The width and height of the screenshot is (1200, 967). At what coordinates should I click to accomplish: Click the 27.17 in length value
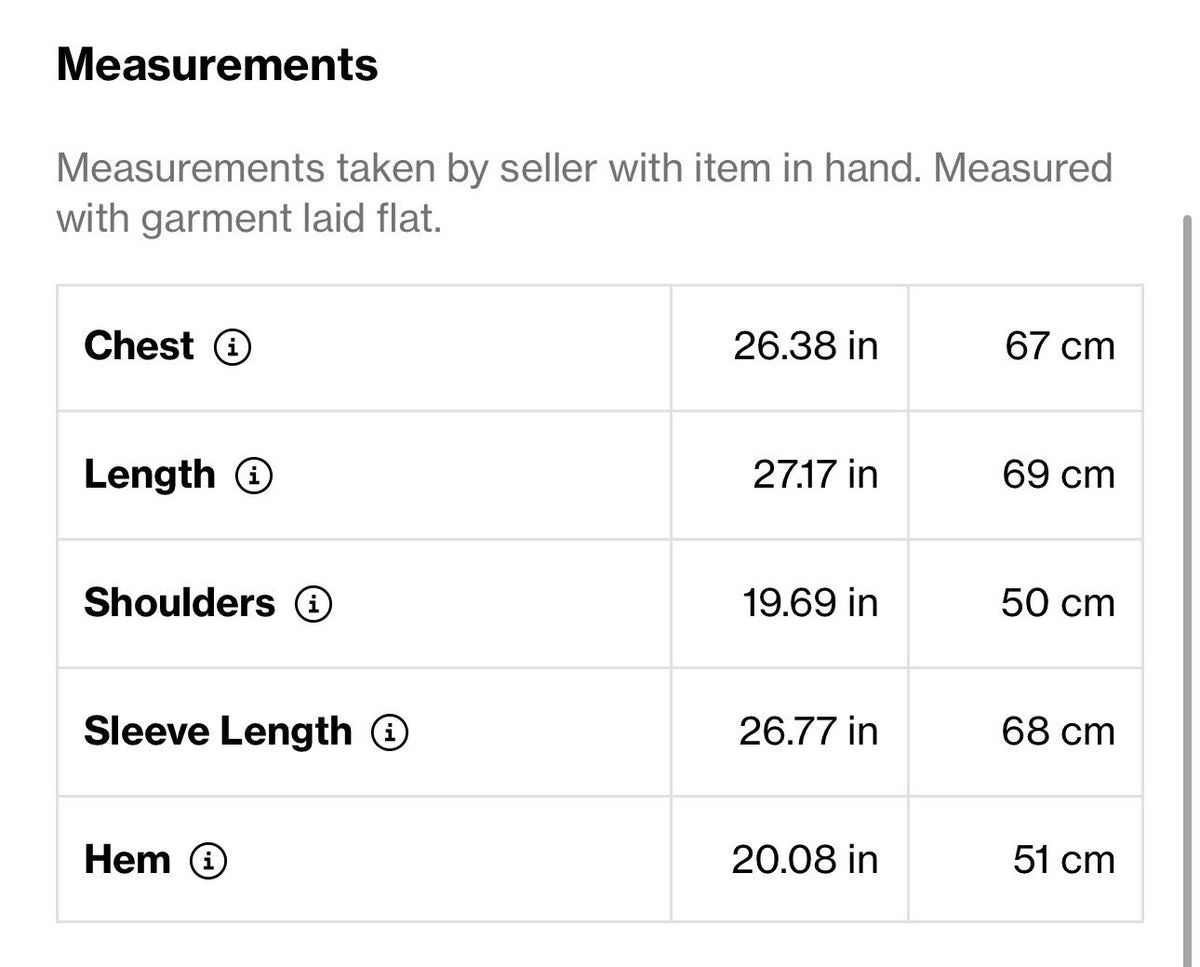tap(815, 475)
